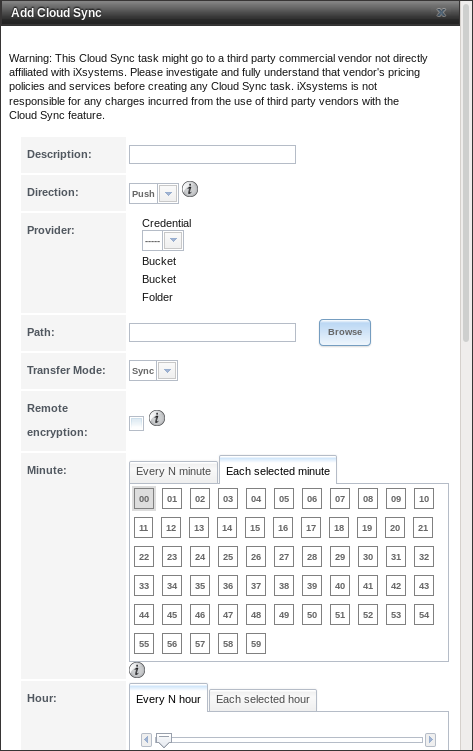This screenshot has height=751, width=473.
Task: Toggle minute 27 button
Action: pos(284,557)
